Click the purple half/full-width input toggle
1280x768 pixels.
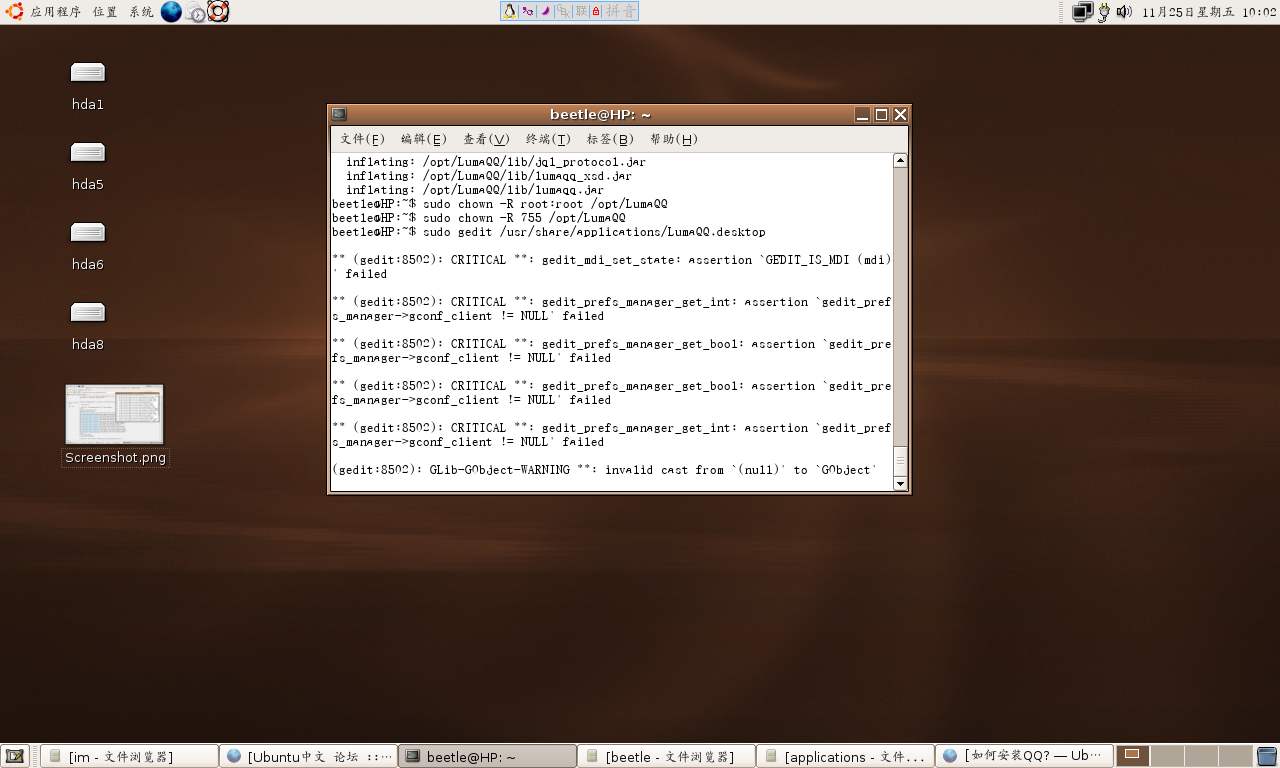tap(527, 11)
